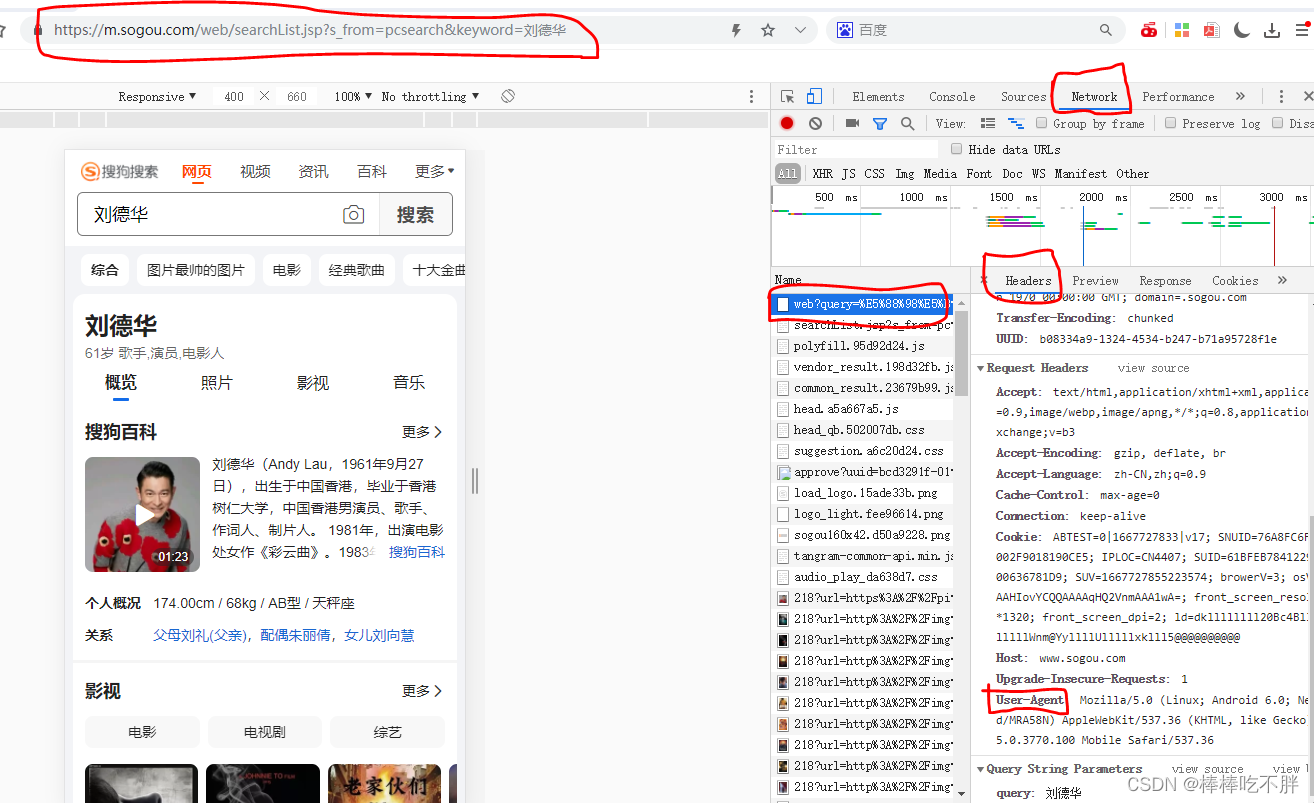Clear the network log

coord(815,123)
